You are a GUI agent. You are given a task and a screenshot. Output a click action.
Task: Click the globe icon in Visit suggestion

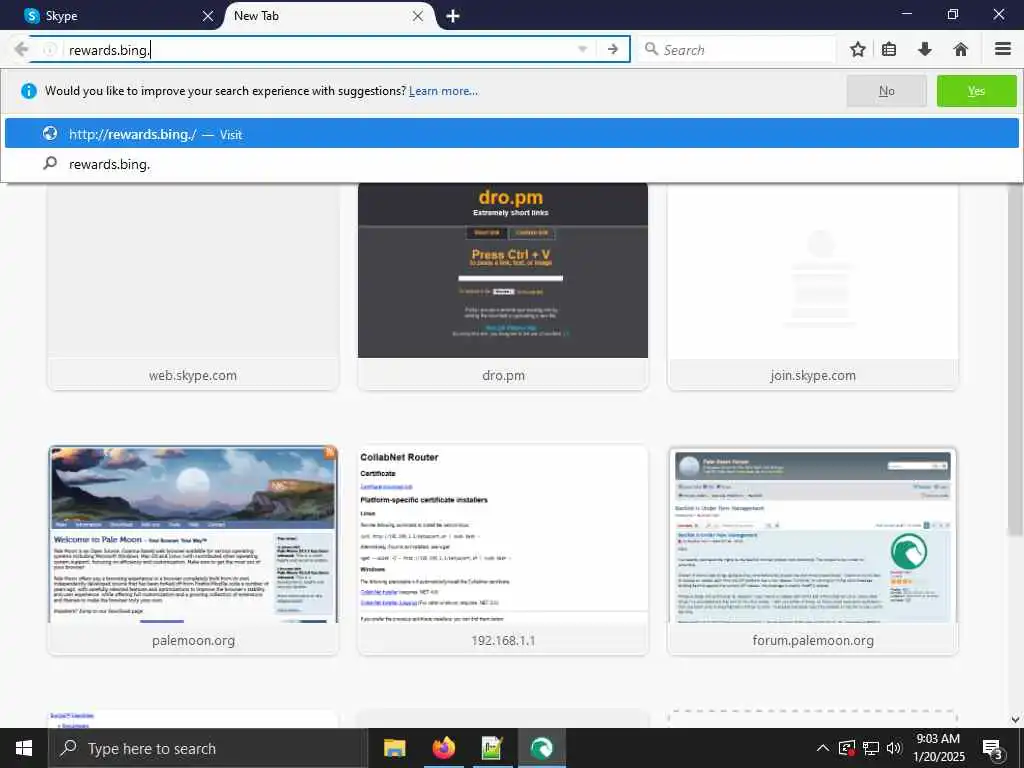[50, 134]
